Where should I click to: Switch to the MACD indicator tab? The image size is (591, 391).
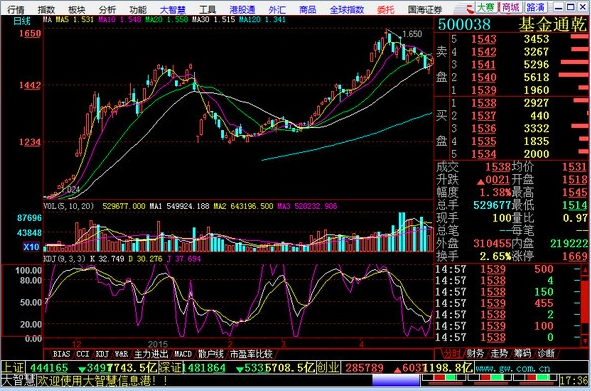[183, 354]
